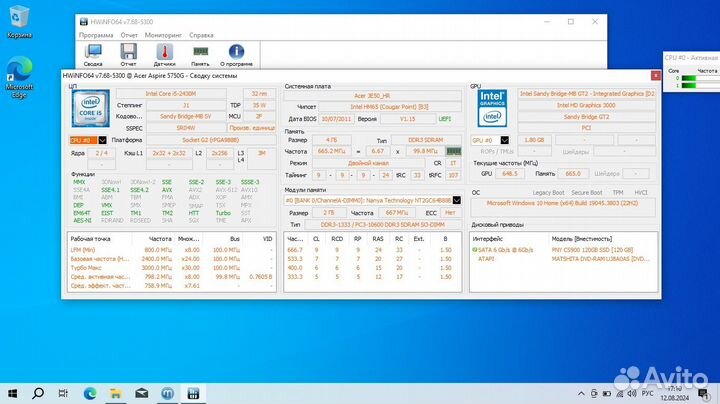Click the Secure Boot label
The height and width of the screenshot is (404, 720).
coord(586,193)
